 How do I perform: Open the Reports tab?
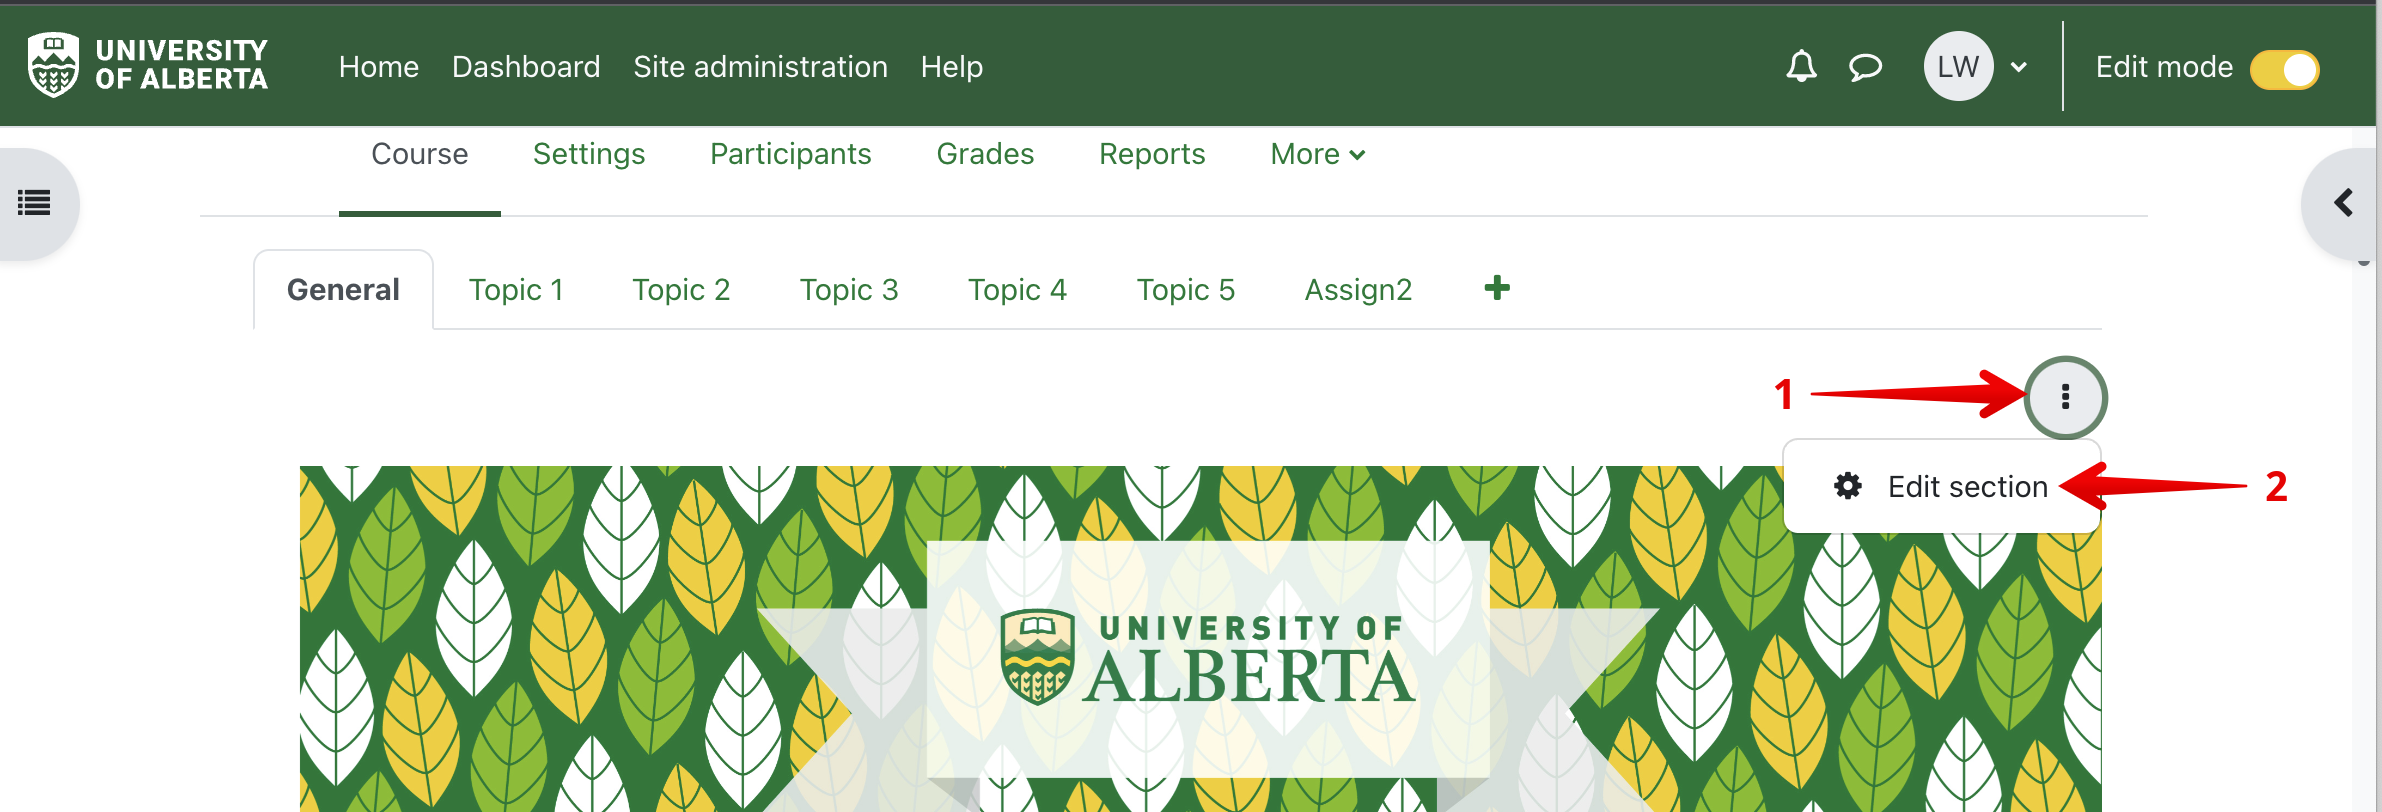[1152, 154]
